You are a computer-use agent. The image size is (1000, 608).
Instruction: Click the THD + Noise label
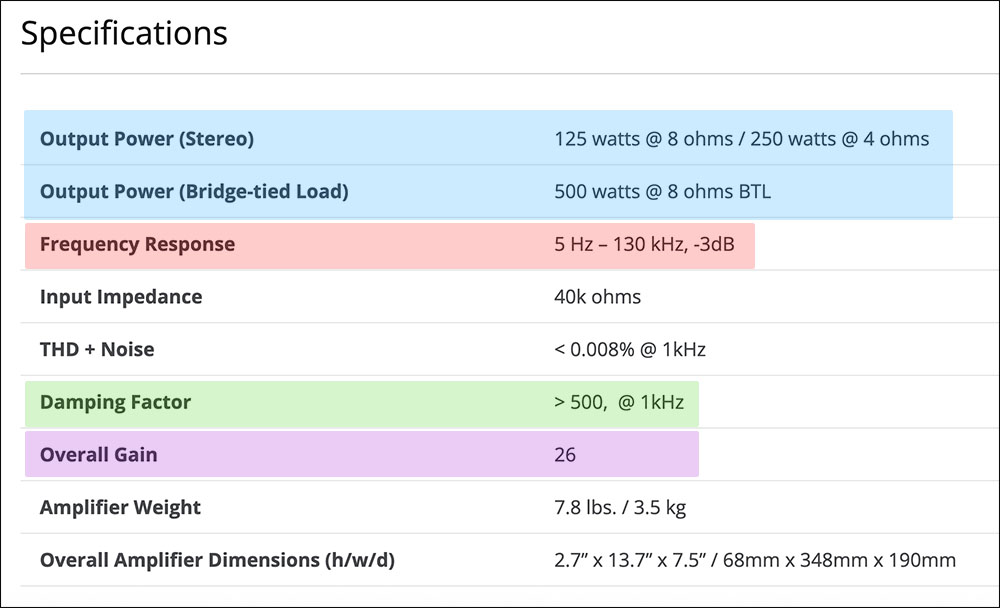click(x=97, y=350)
